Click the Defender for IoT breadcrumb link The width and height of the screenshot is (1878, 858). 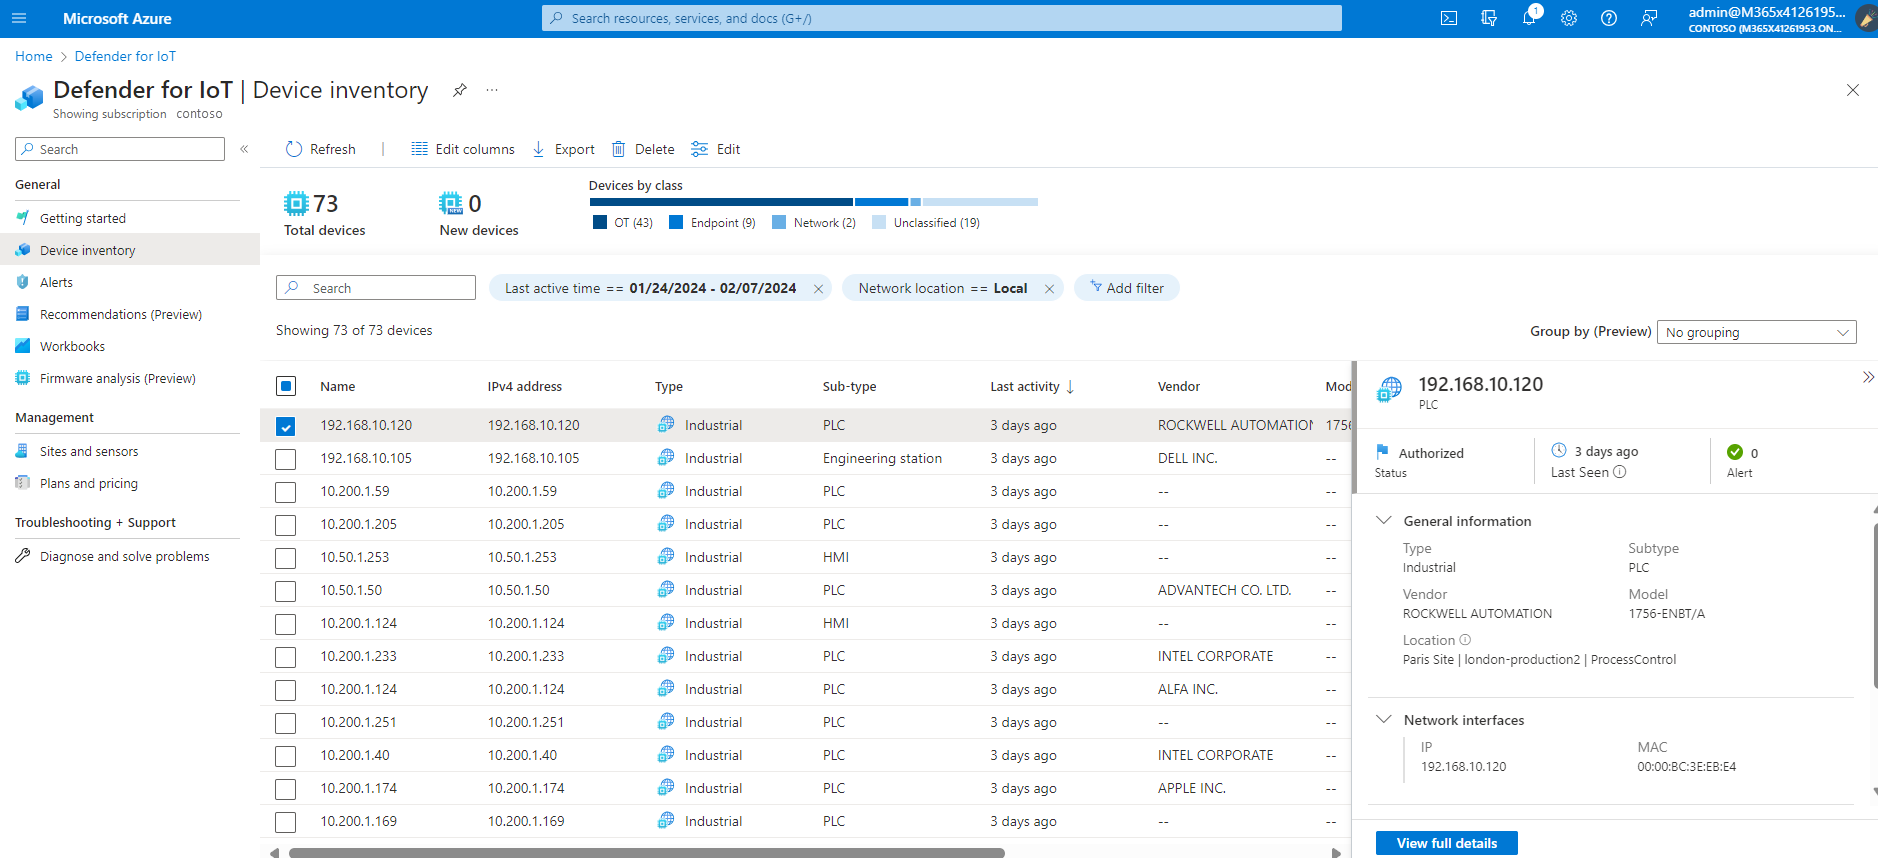click(x=125, y=56)
